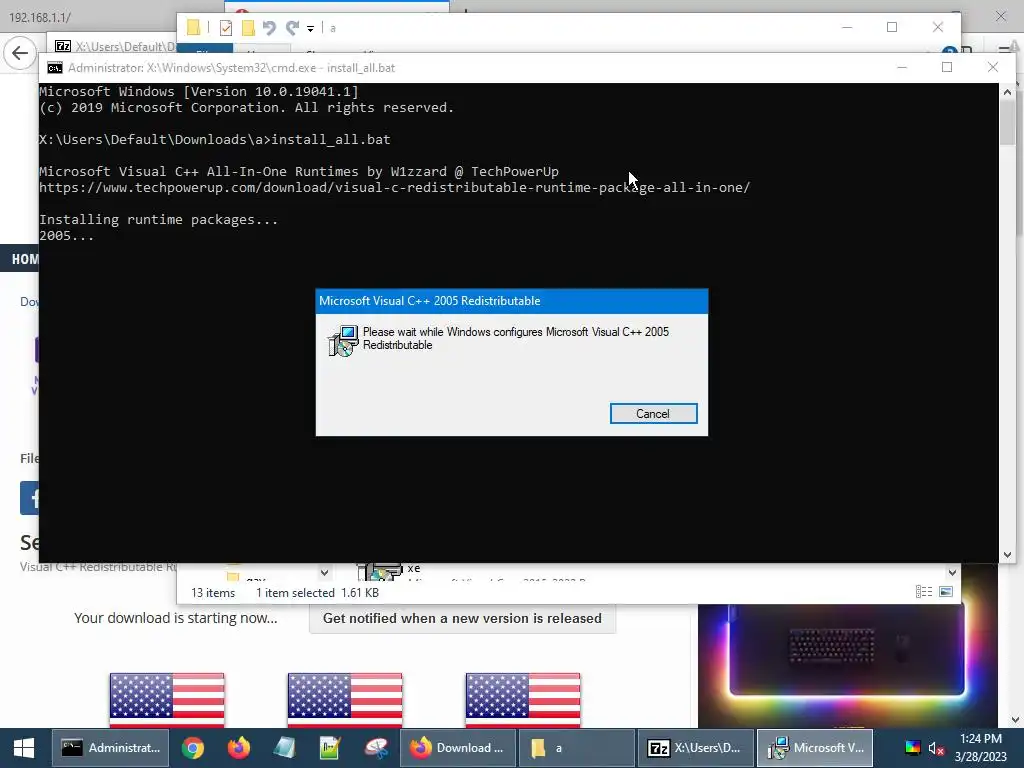The height and width of the screenshot is (768, 1024).
Task: Click the cmd window scroll-down arrow
Action: [1007, 554]
